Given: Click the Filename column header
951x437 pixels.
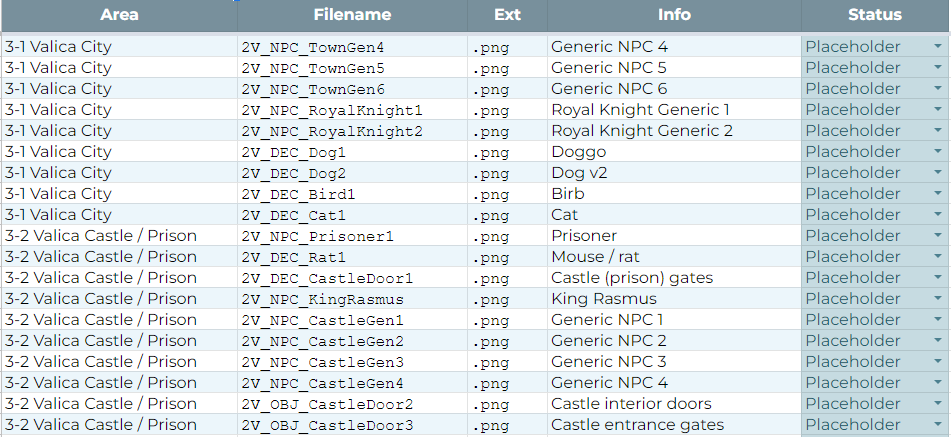Looking at the screenshot, I should coord(352,15).
